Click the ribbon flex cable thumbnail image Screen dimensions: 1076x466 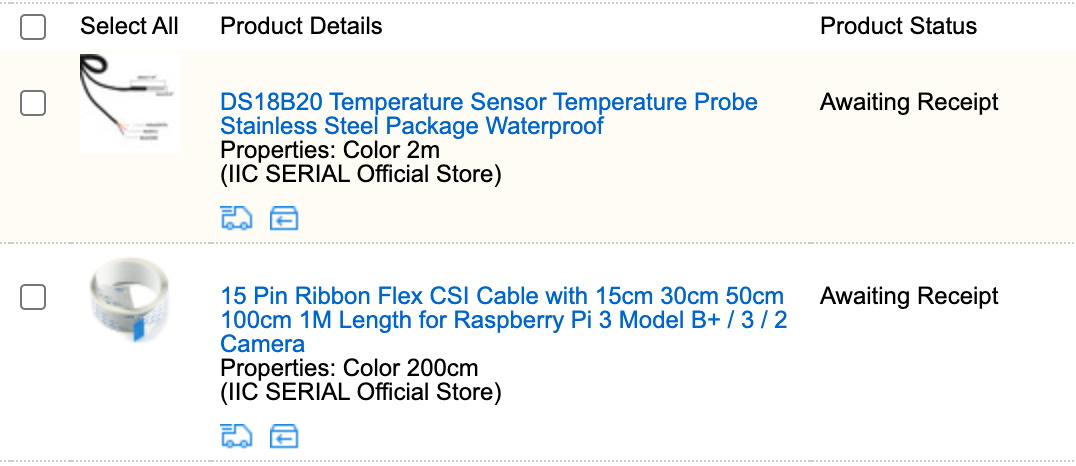coord(129,300)
